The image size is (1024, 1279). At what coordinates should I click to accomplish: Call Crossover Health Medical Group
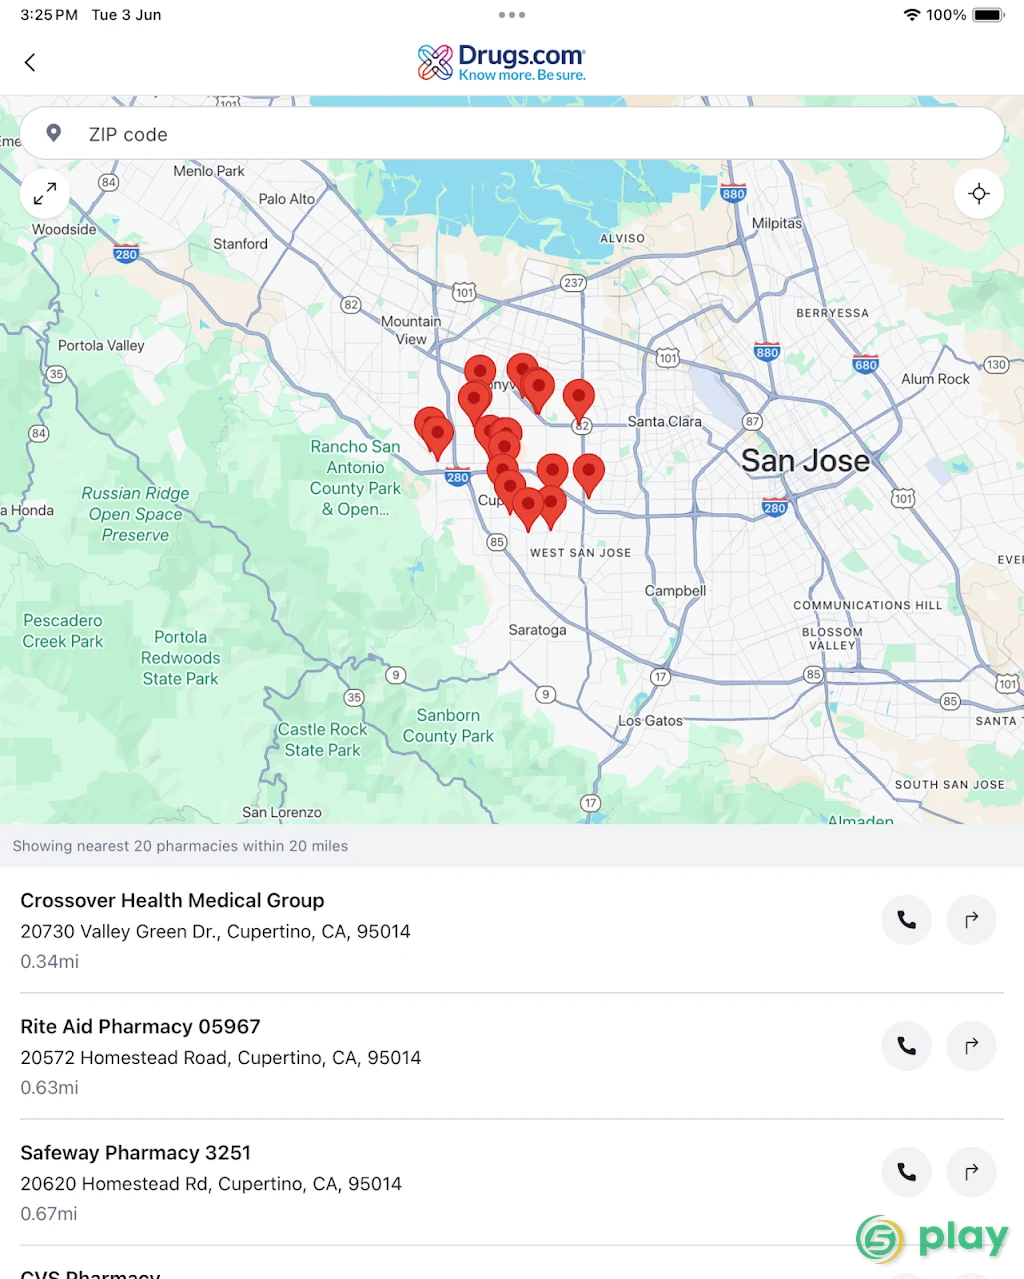[x=907, y=920]
